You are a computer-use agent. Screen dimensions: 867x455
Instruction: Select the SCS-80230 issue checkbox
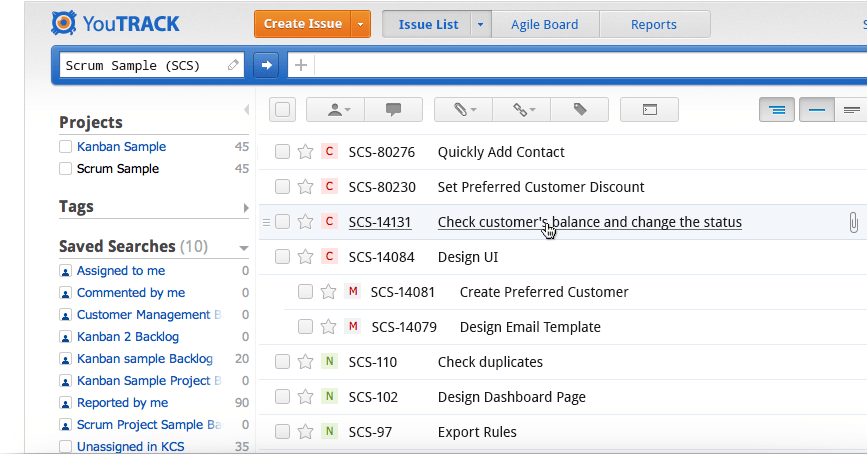coord(282,187)
